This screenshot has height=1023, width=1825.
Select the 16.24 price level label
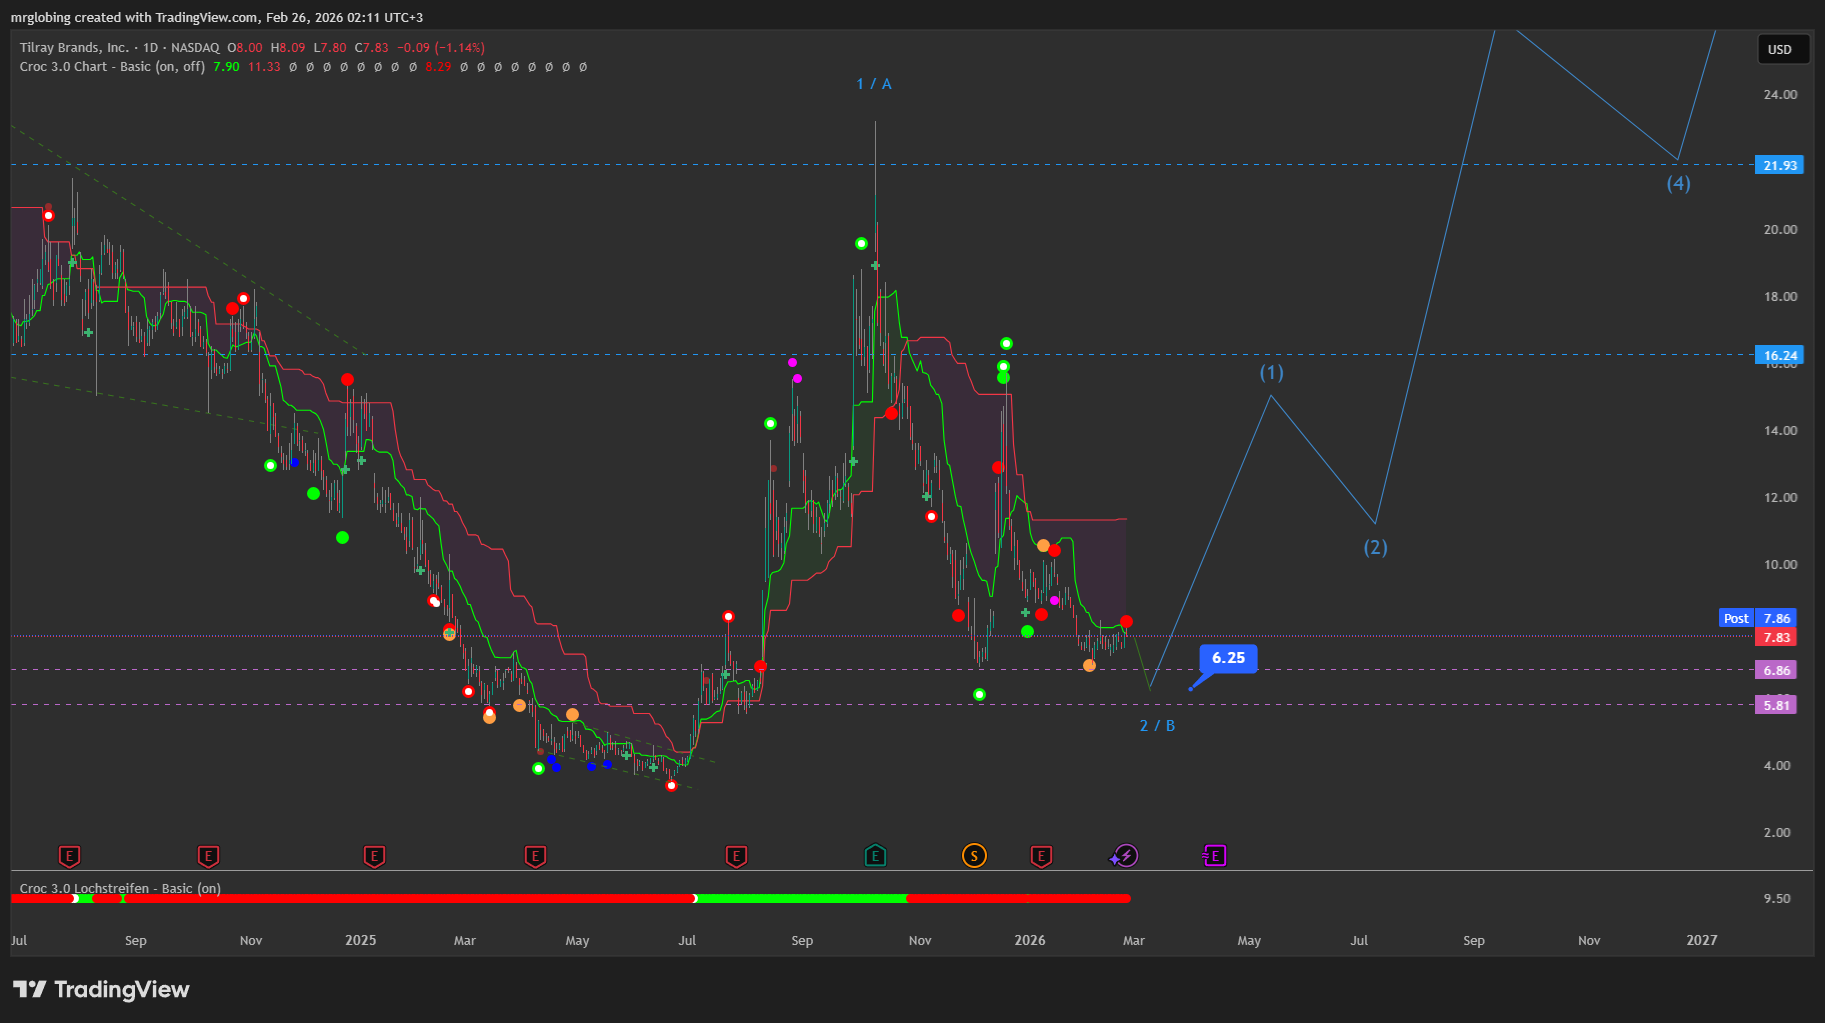tap(1779, 355)
